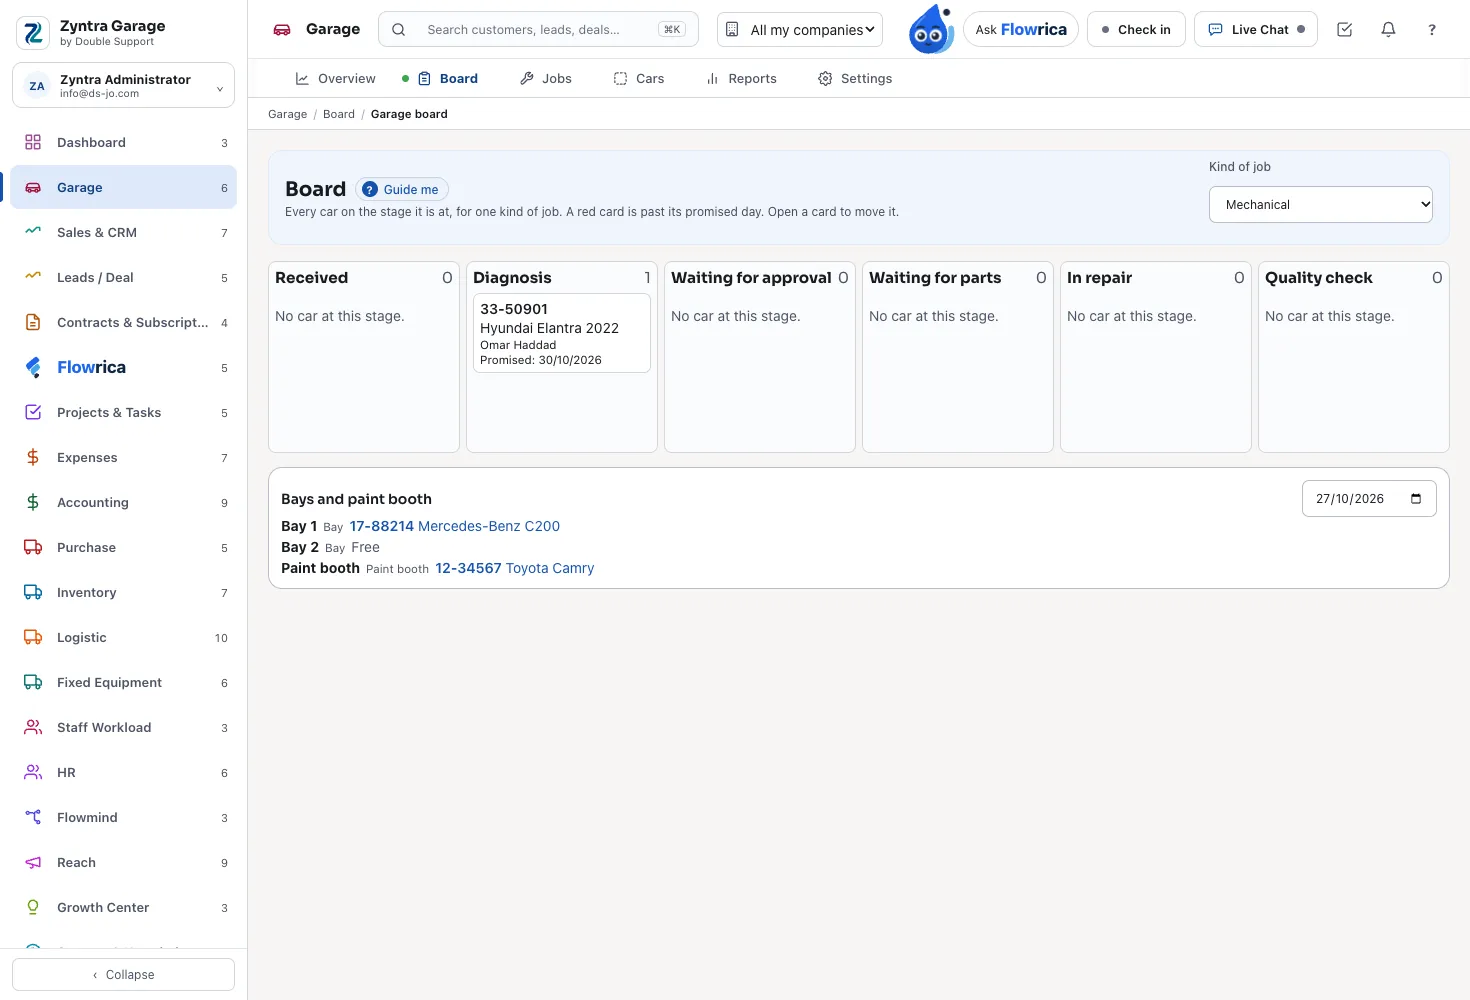Click the Growth Center lightbulb icon

[x=33, y=907]
